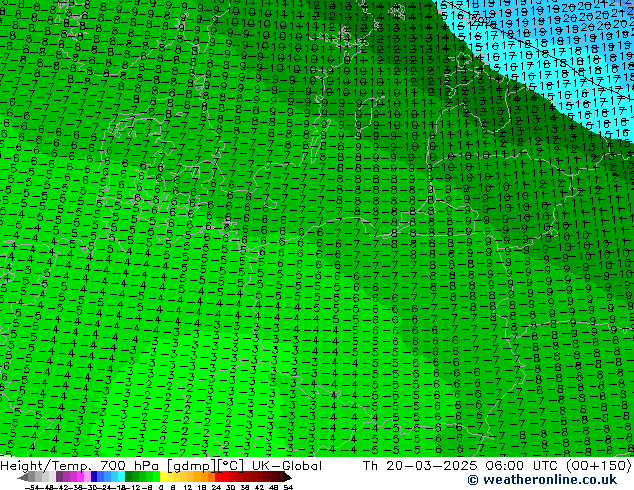This screenshot has height=490, width=634.
Task: Click the '06:00 UTC' time label
Action: click(522, 466)
